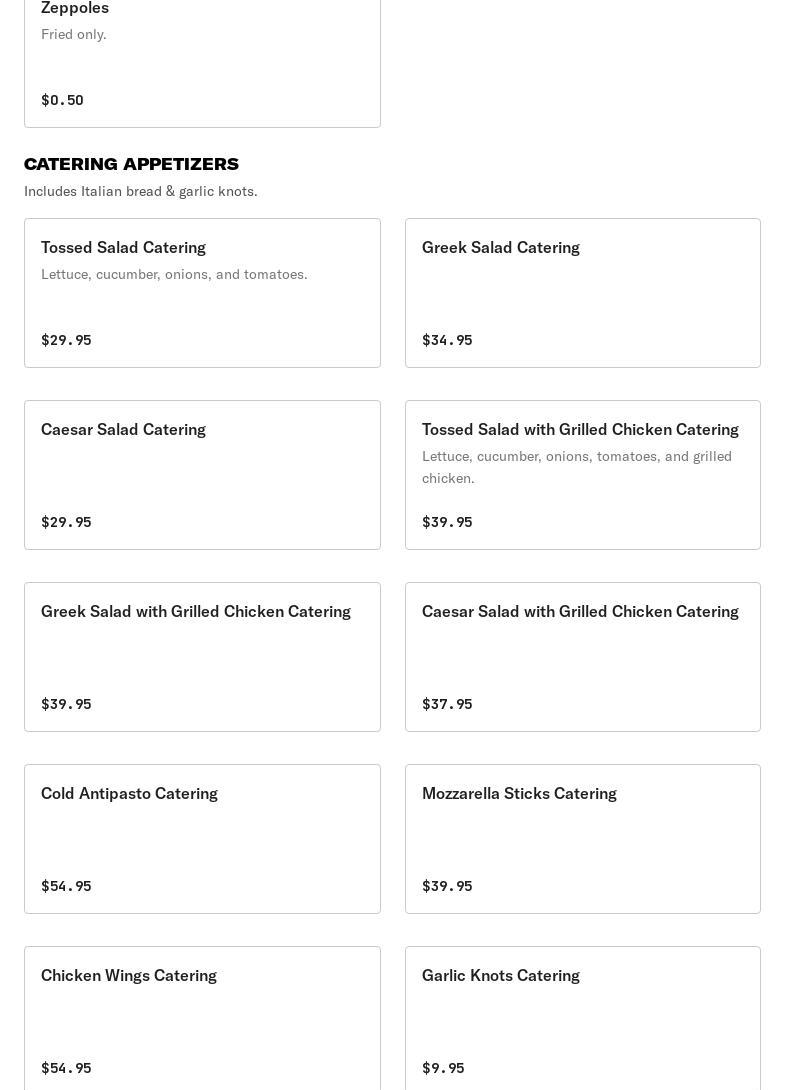Click the $34.95 Greek Salad price
The image size is (785, 1090).
[447, 340]
